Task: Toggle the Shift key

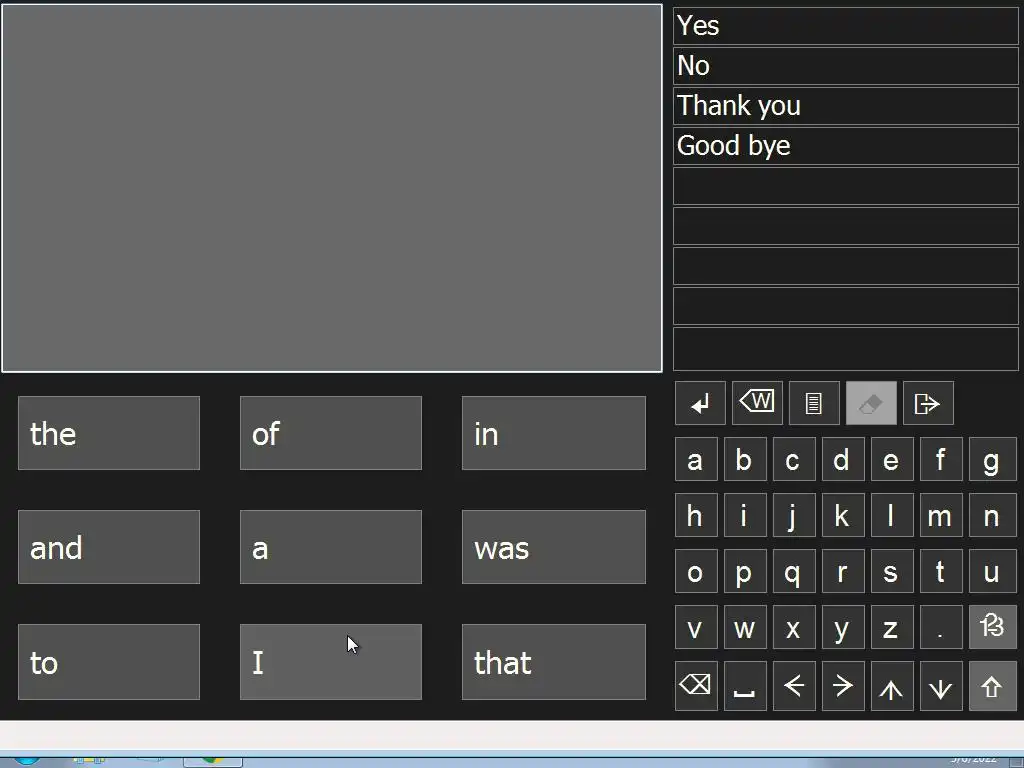Action: point(992,686)
